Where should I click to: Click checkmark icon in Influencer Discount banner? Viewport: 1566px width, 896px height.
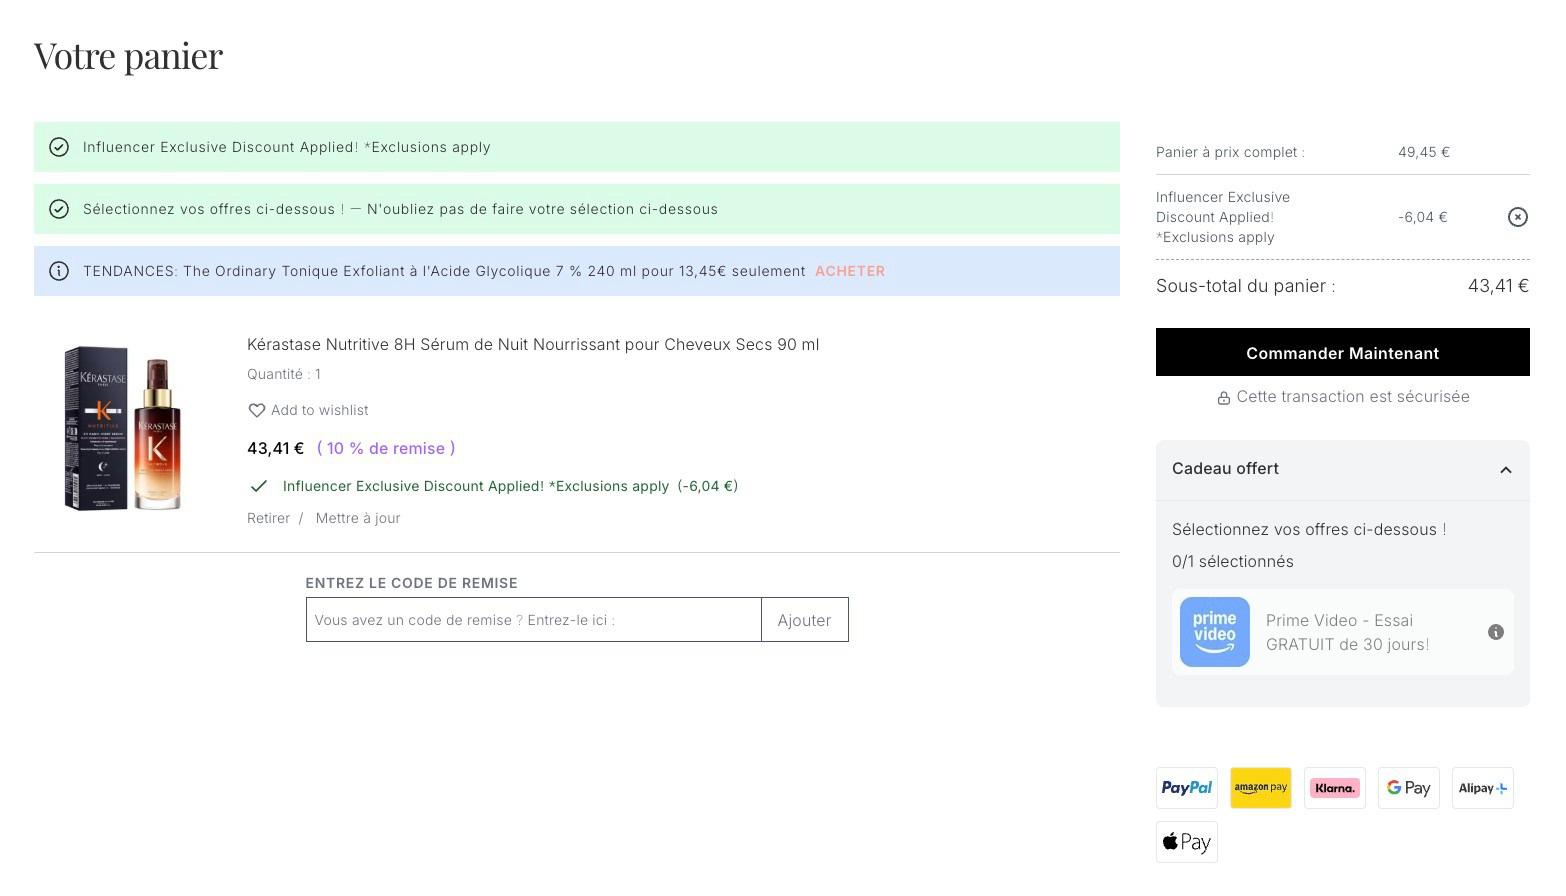click(x=59, y=147)
